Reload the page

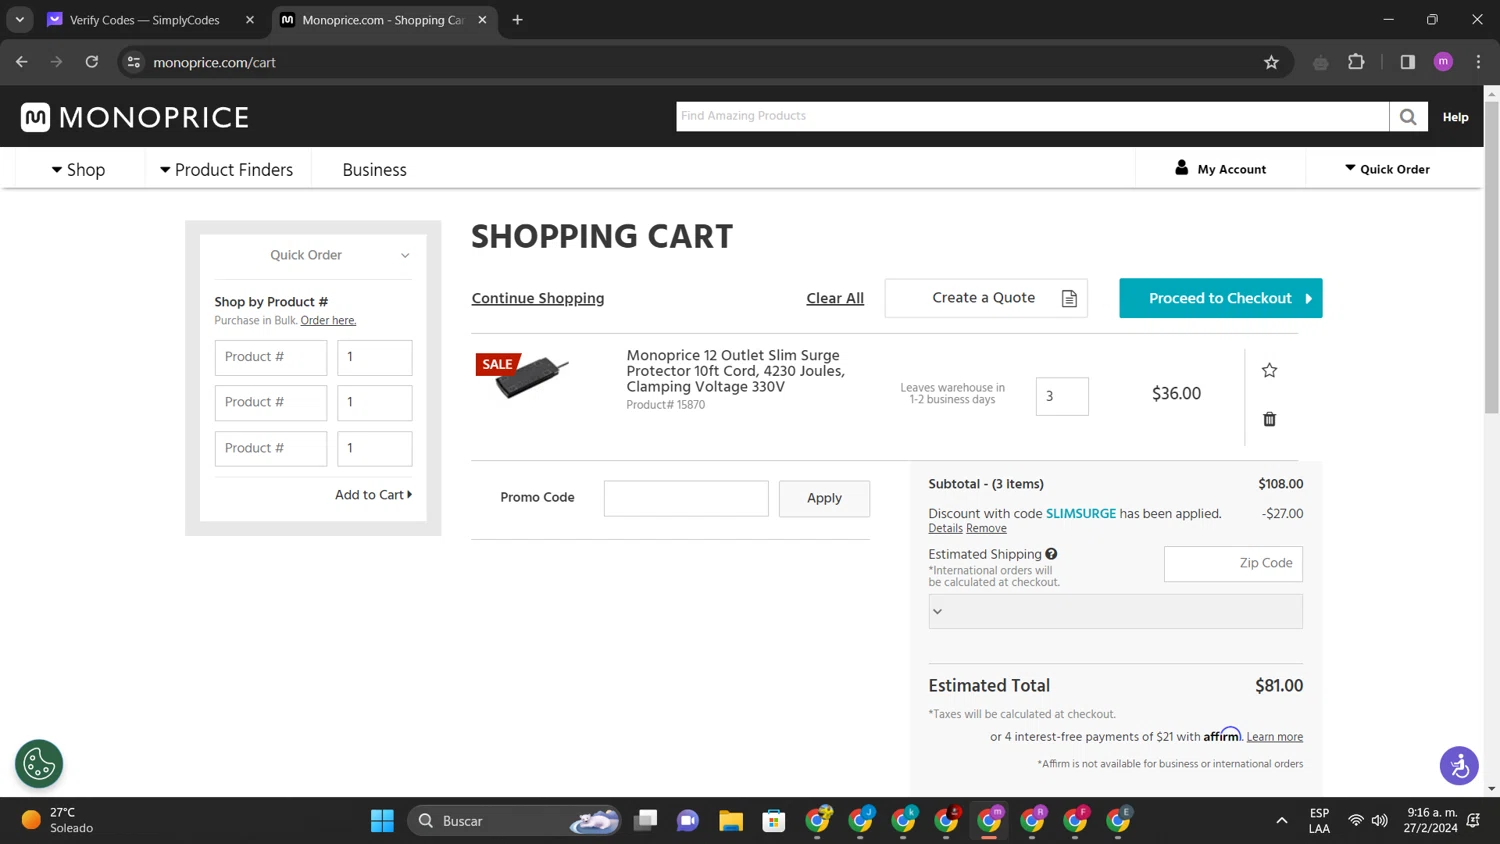(92, 62)
